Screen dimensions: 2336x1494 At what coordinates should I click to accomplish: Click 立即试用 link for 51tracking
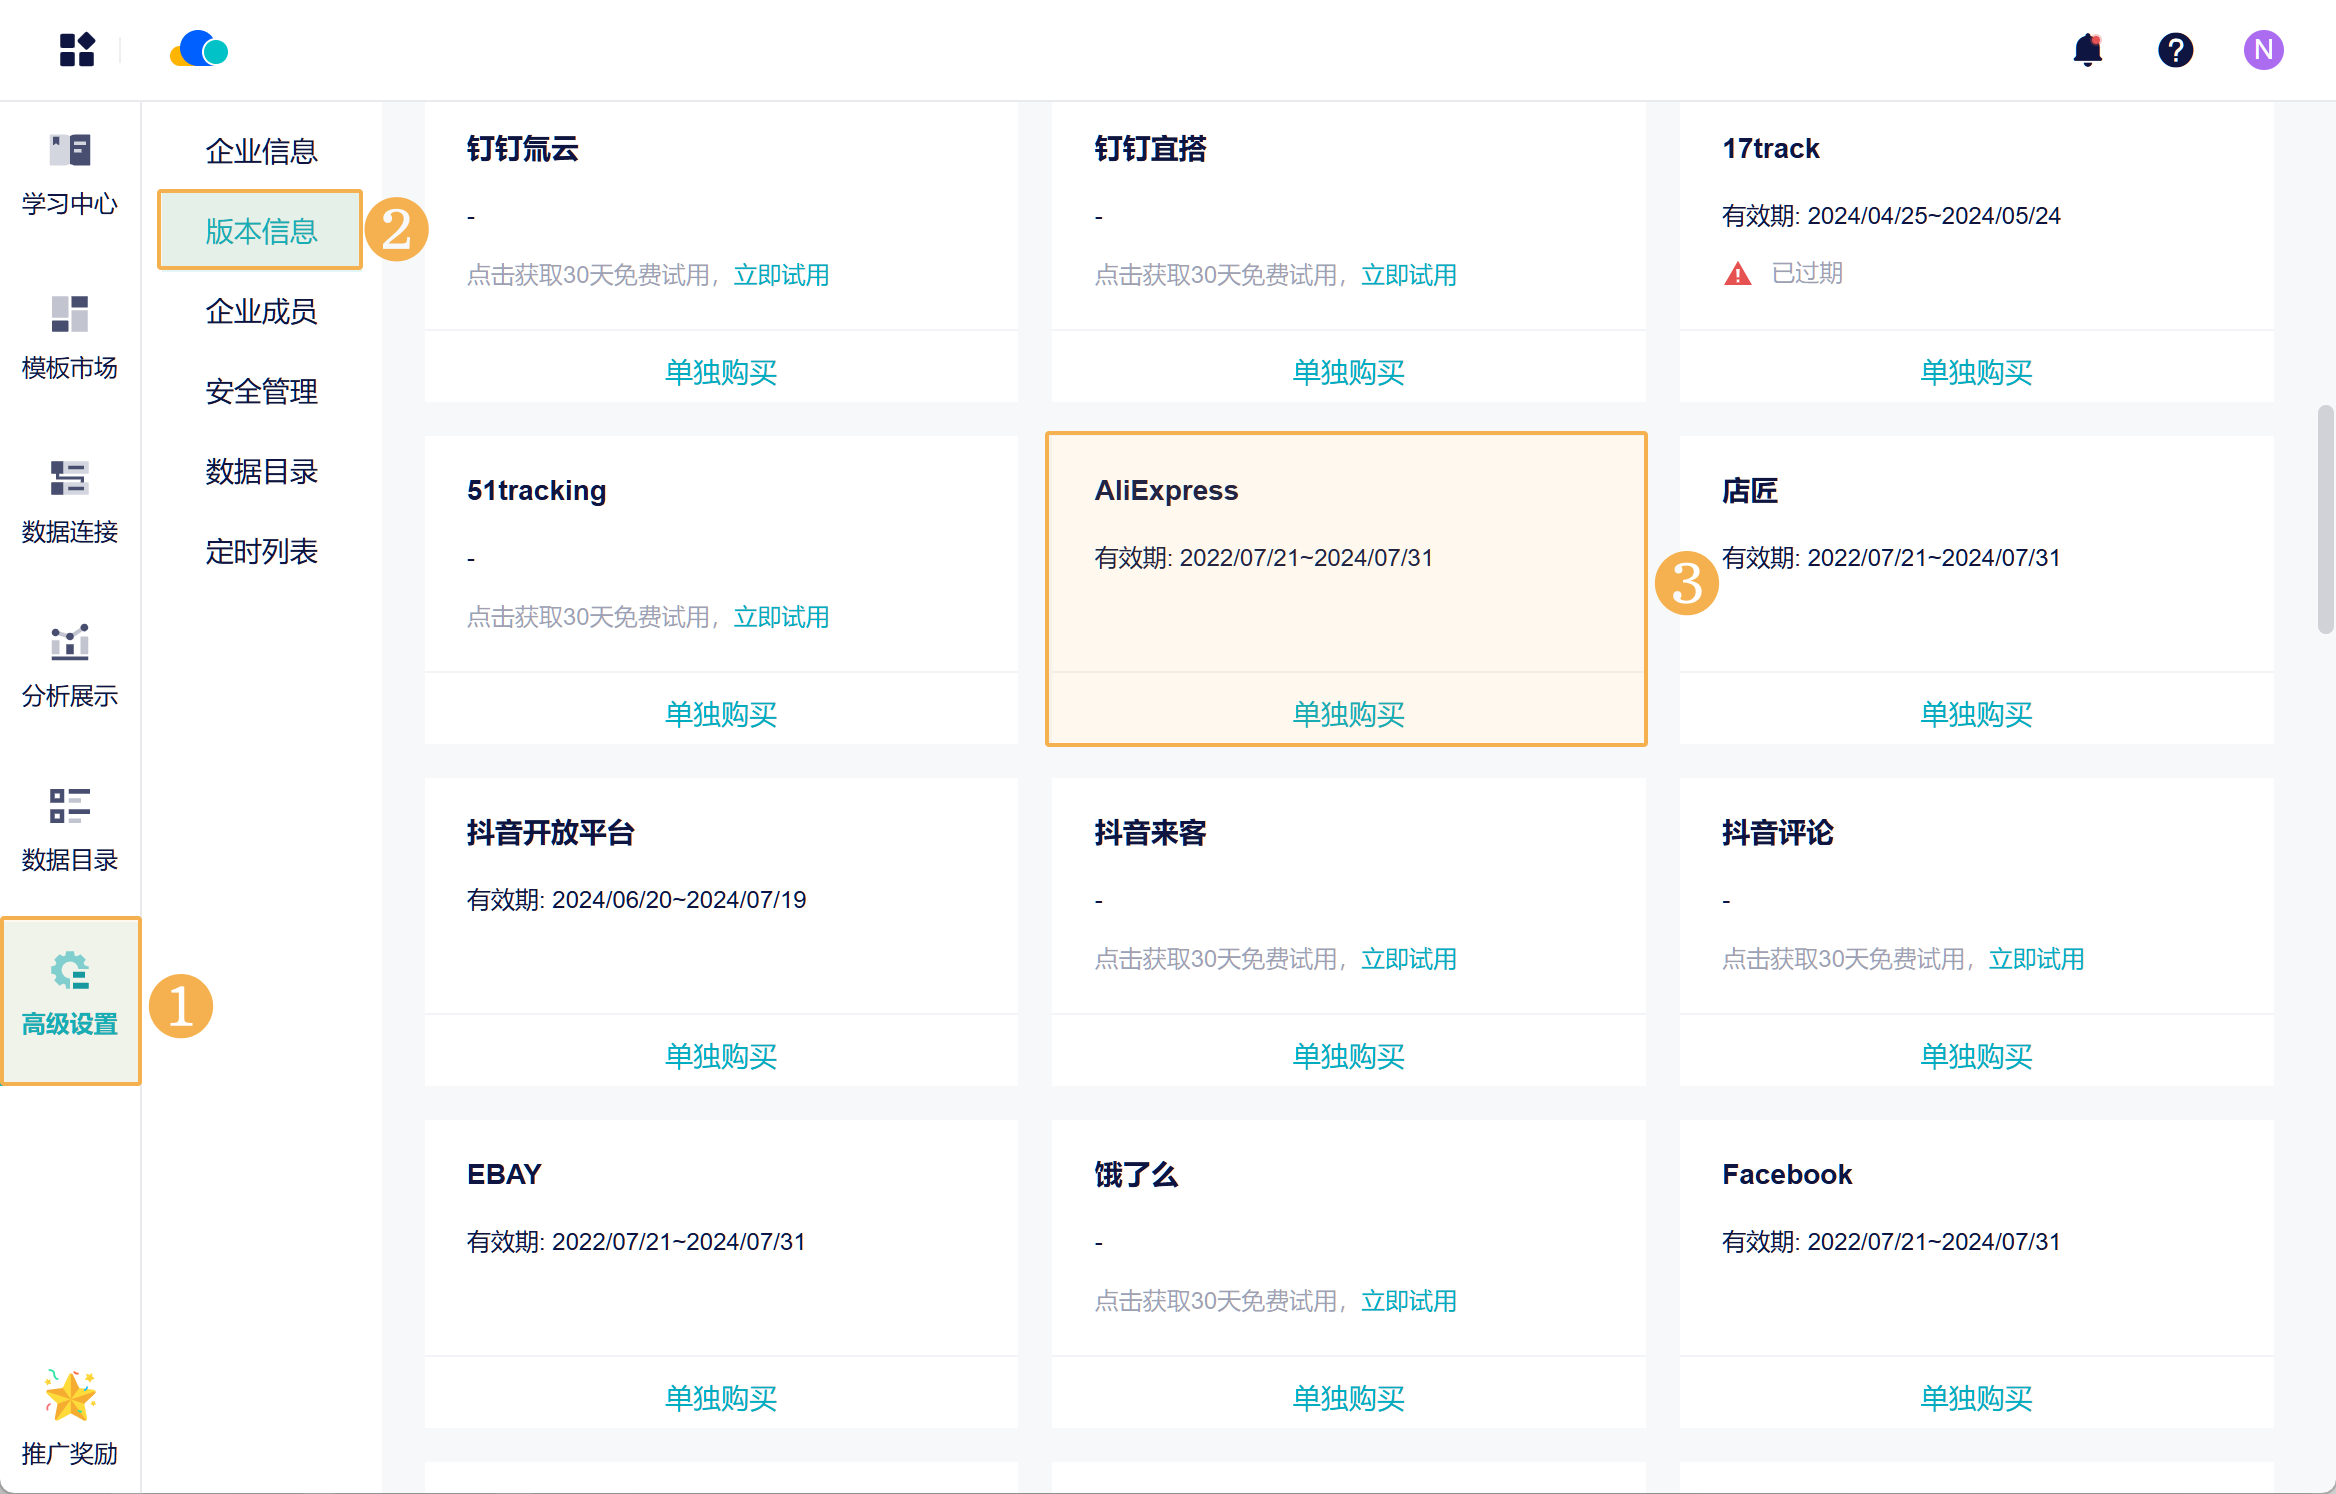pyautogui.click(x=781, y=617)
